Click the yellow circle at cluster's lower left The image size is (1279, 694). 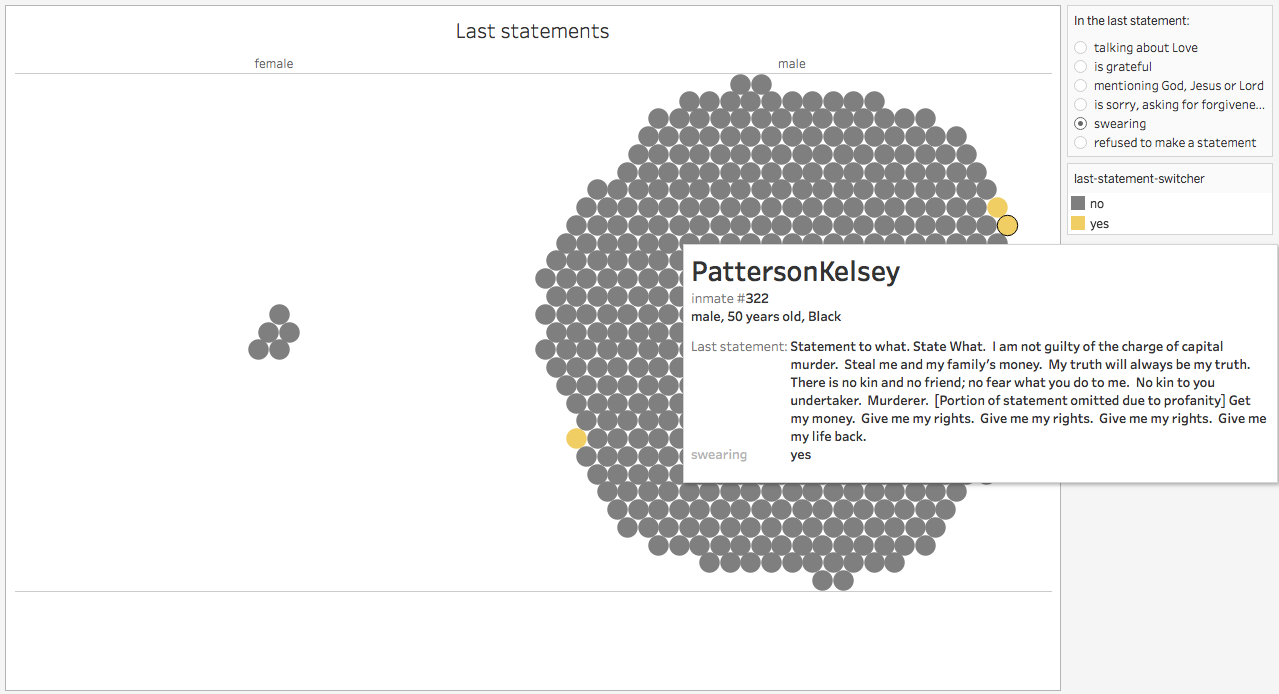576,438
